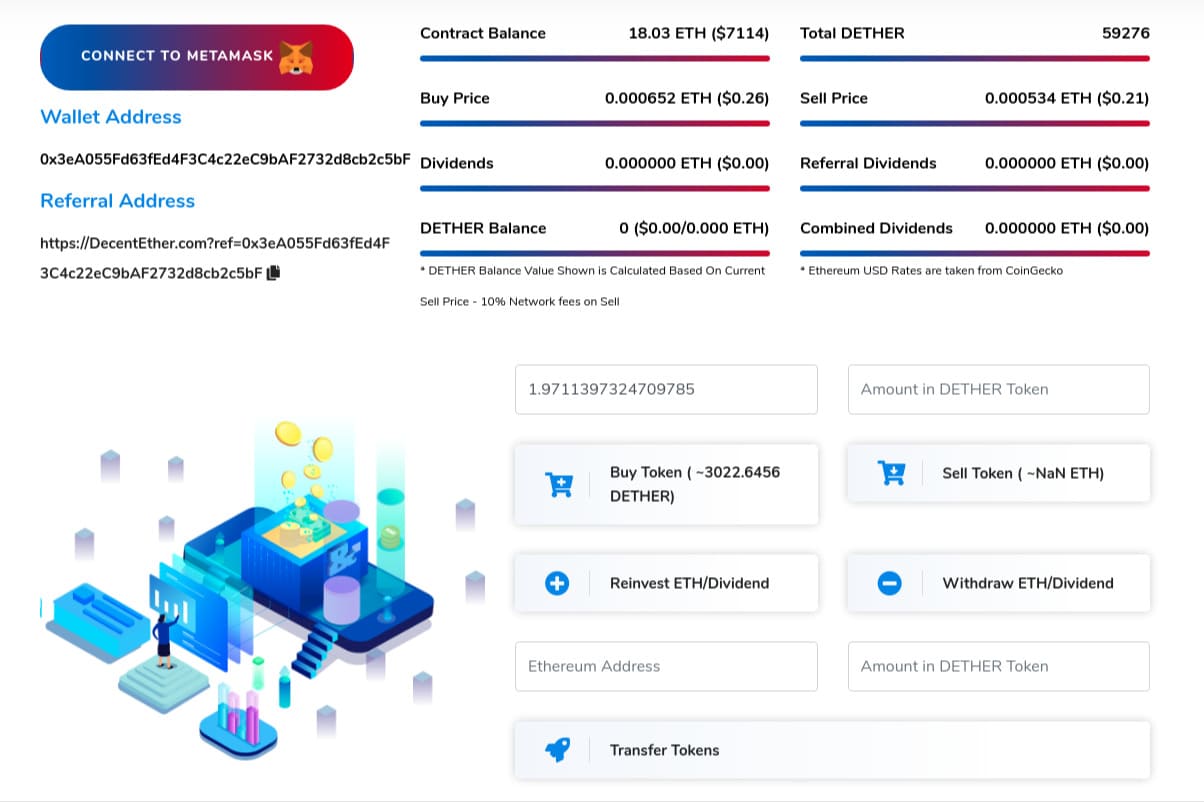The width and height of the screenshot is (1204, 802).
Task: Click the Transfer Tokens rocket icon
Action: [x=557, y=750]
